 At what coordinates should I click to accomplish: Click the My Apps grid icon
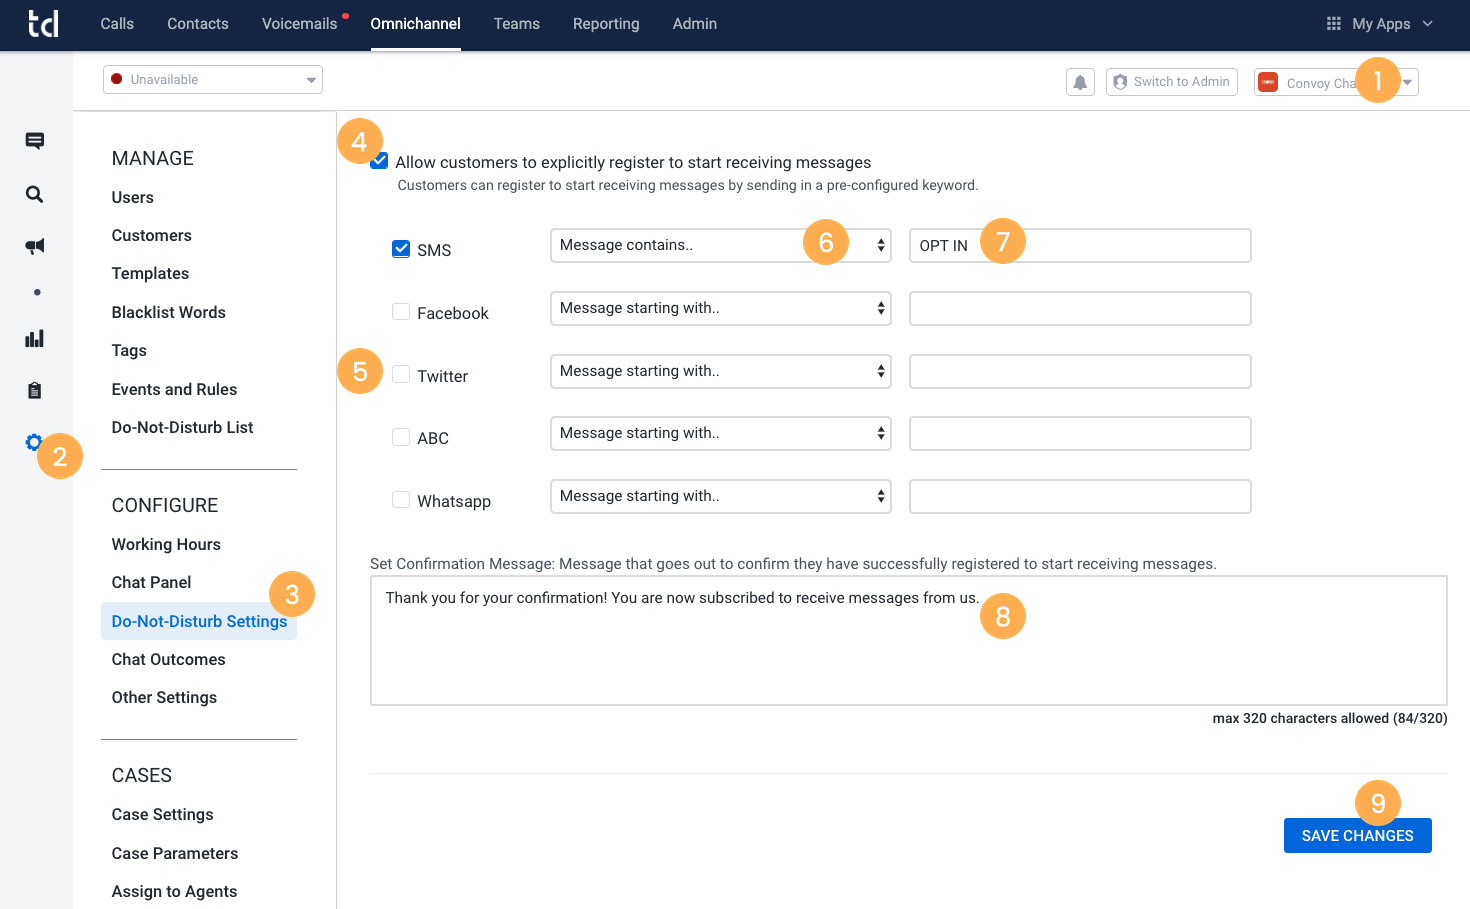(x=1333, y=23)
